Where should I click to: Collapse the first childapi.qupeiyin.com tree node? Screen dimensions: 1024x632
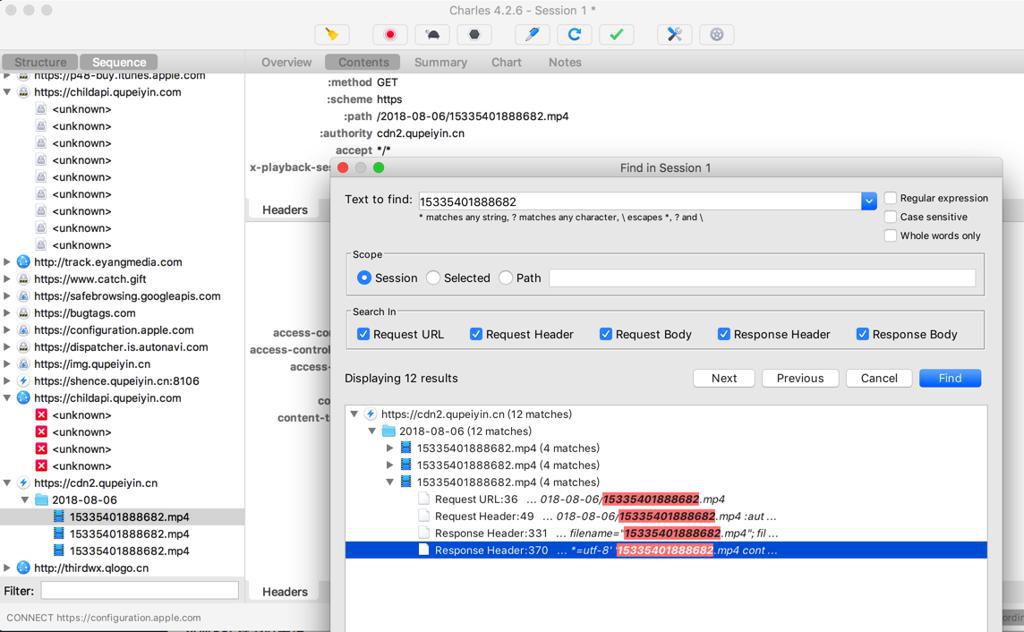pyautogui.click(x=7, y=92)
